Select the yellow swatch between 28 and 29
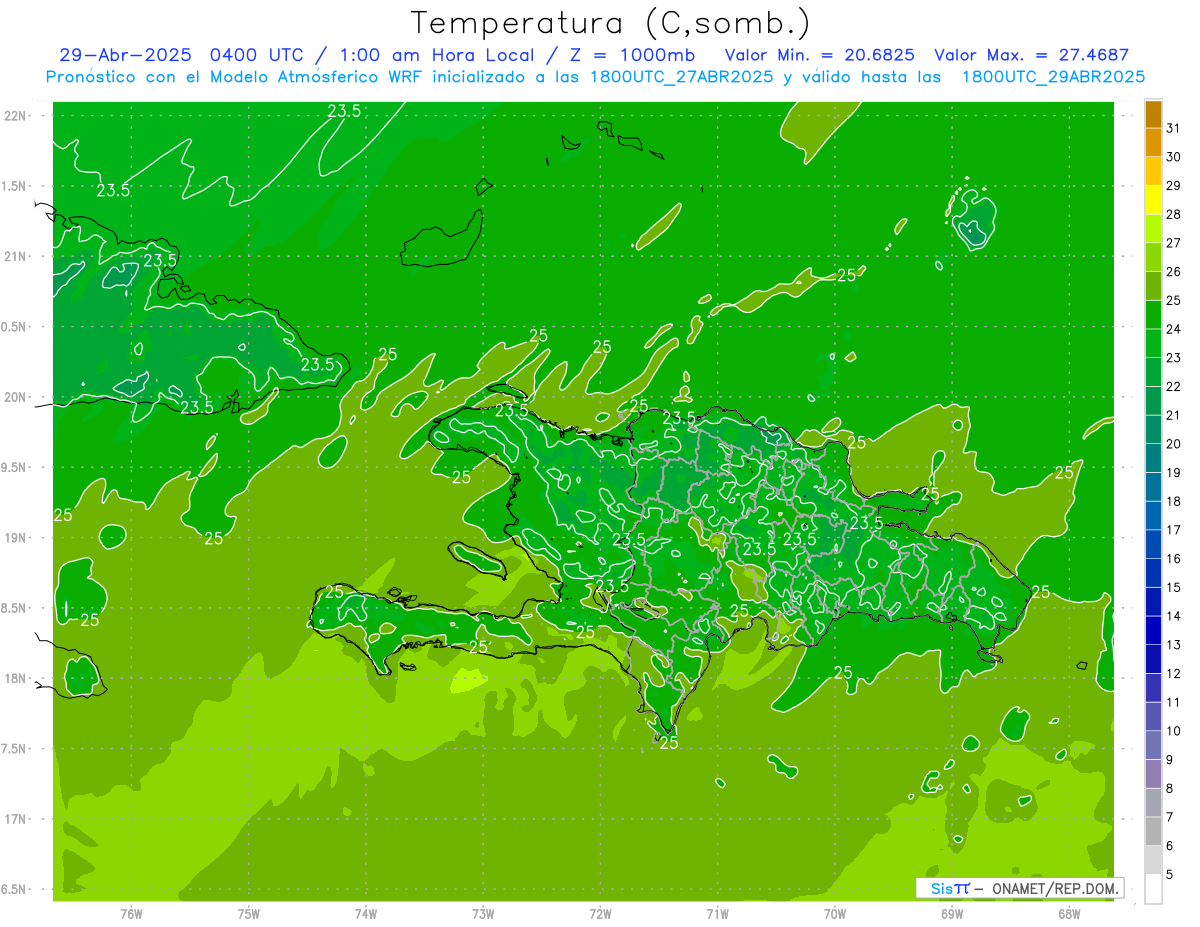The height and width of the screenshot is (927, 1200). (1153, 200)
